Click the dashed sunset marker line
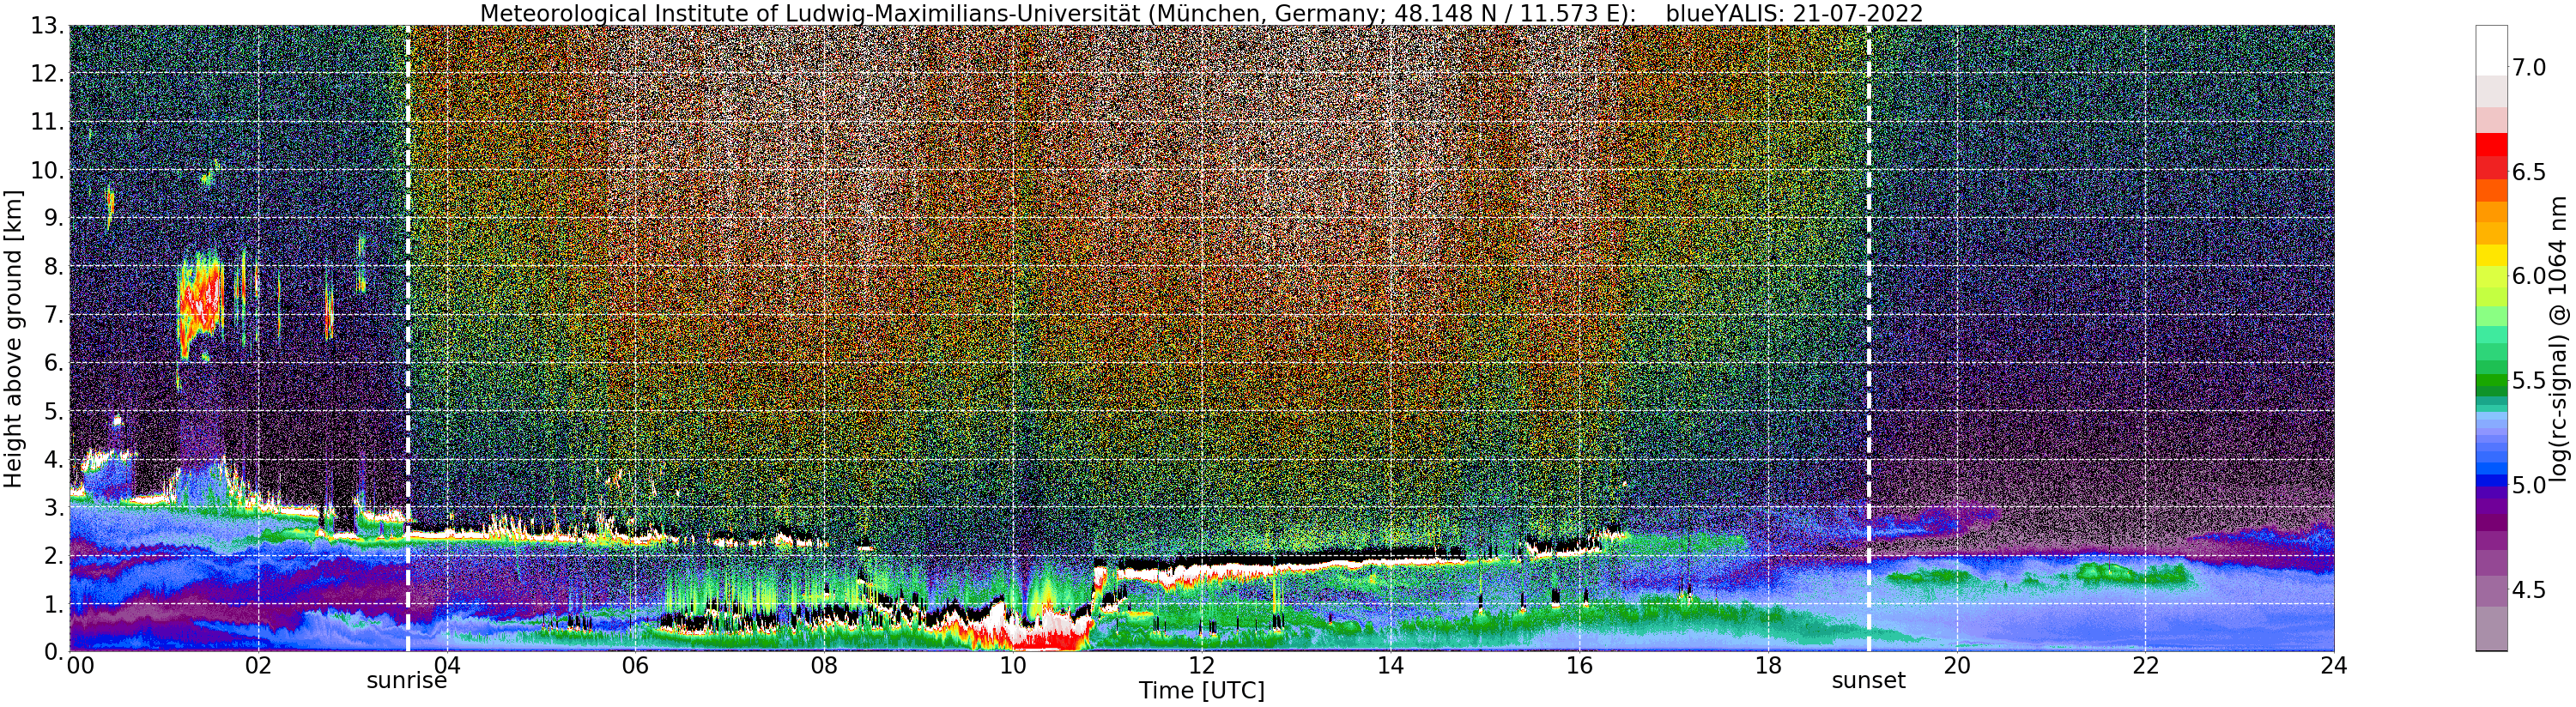 pos(1868,339)
